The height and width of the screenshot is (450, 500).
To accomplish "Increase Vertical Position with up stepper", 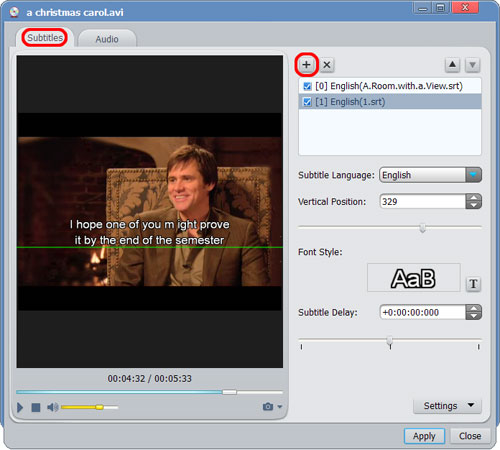I will tap(474, 197).
